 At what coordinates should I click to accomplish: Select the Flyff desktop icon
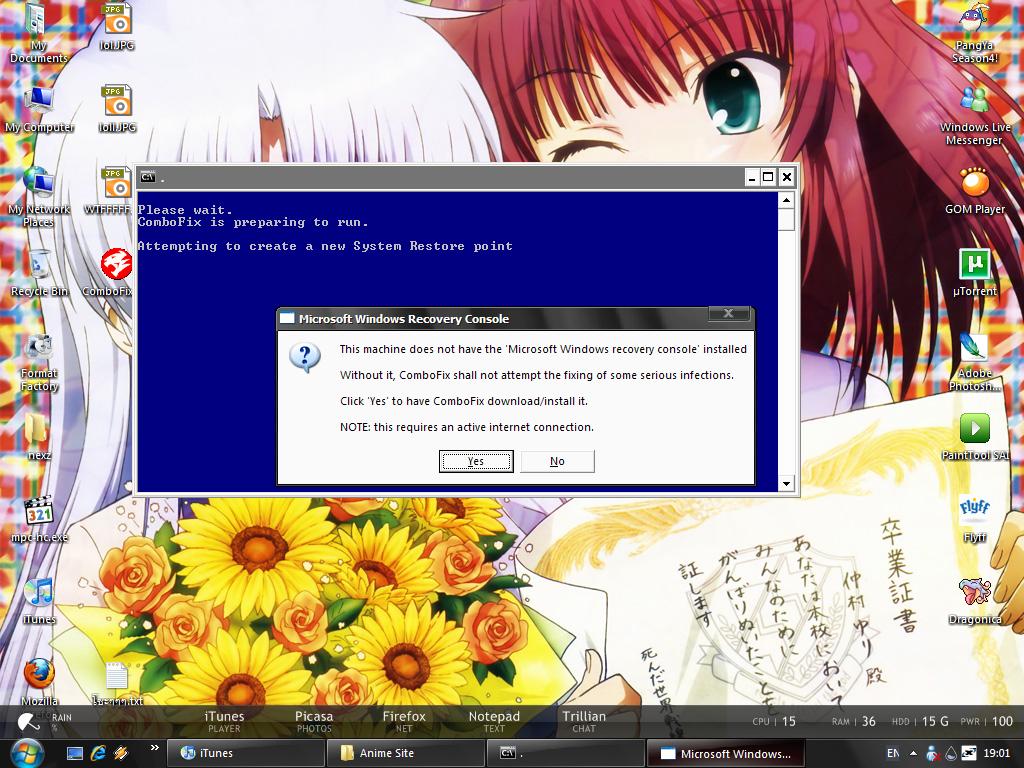(974, 519)
